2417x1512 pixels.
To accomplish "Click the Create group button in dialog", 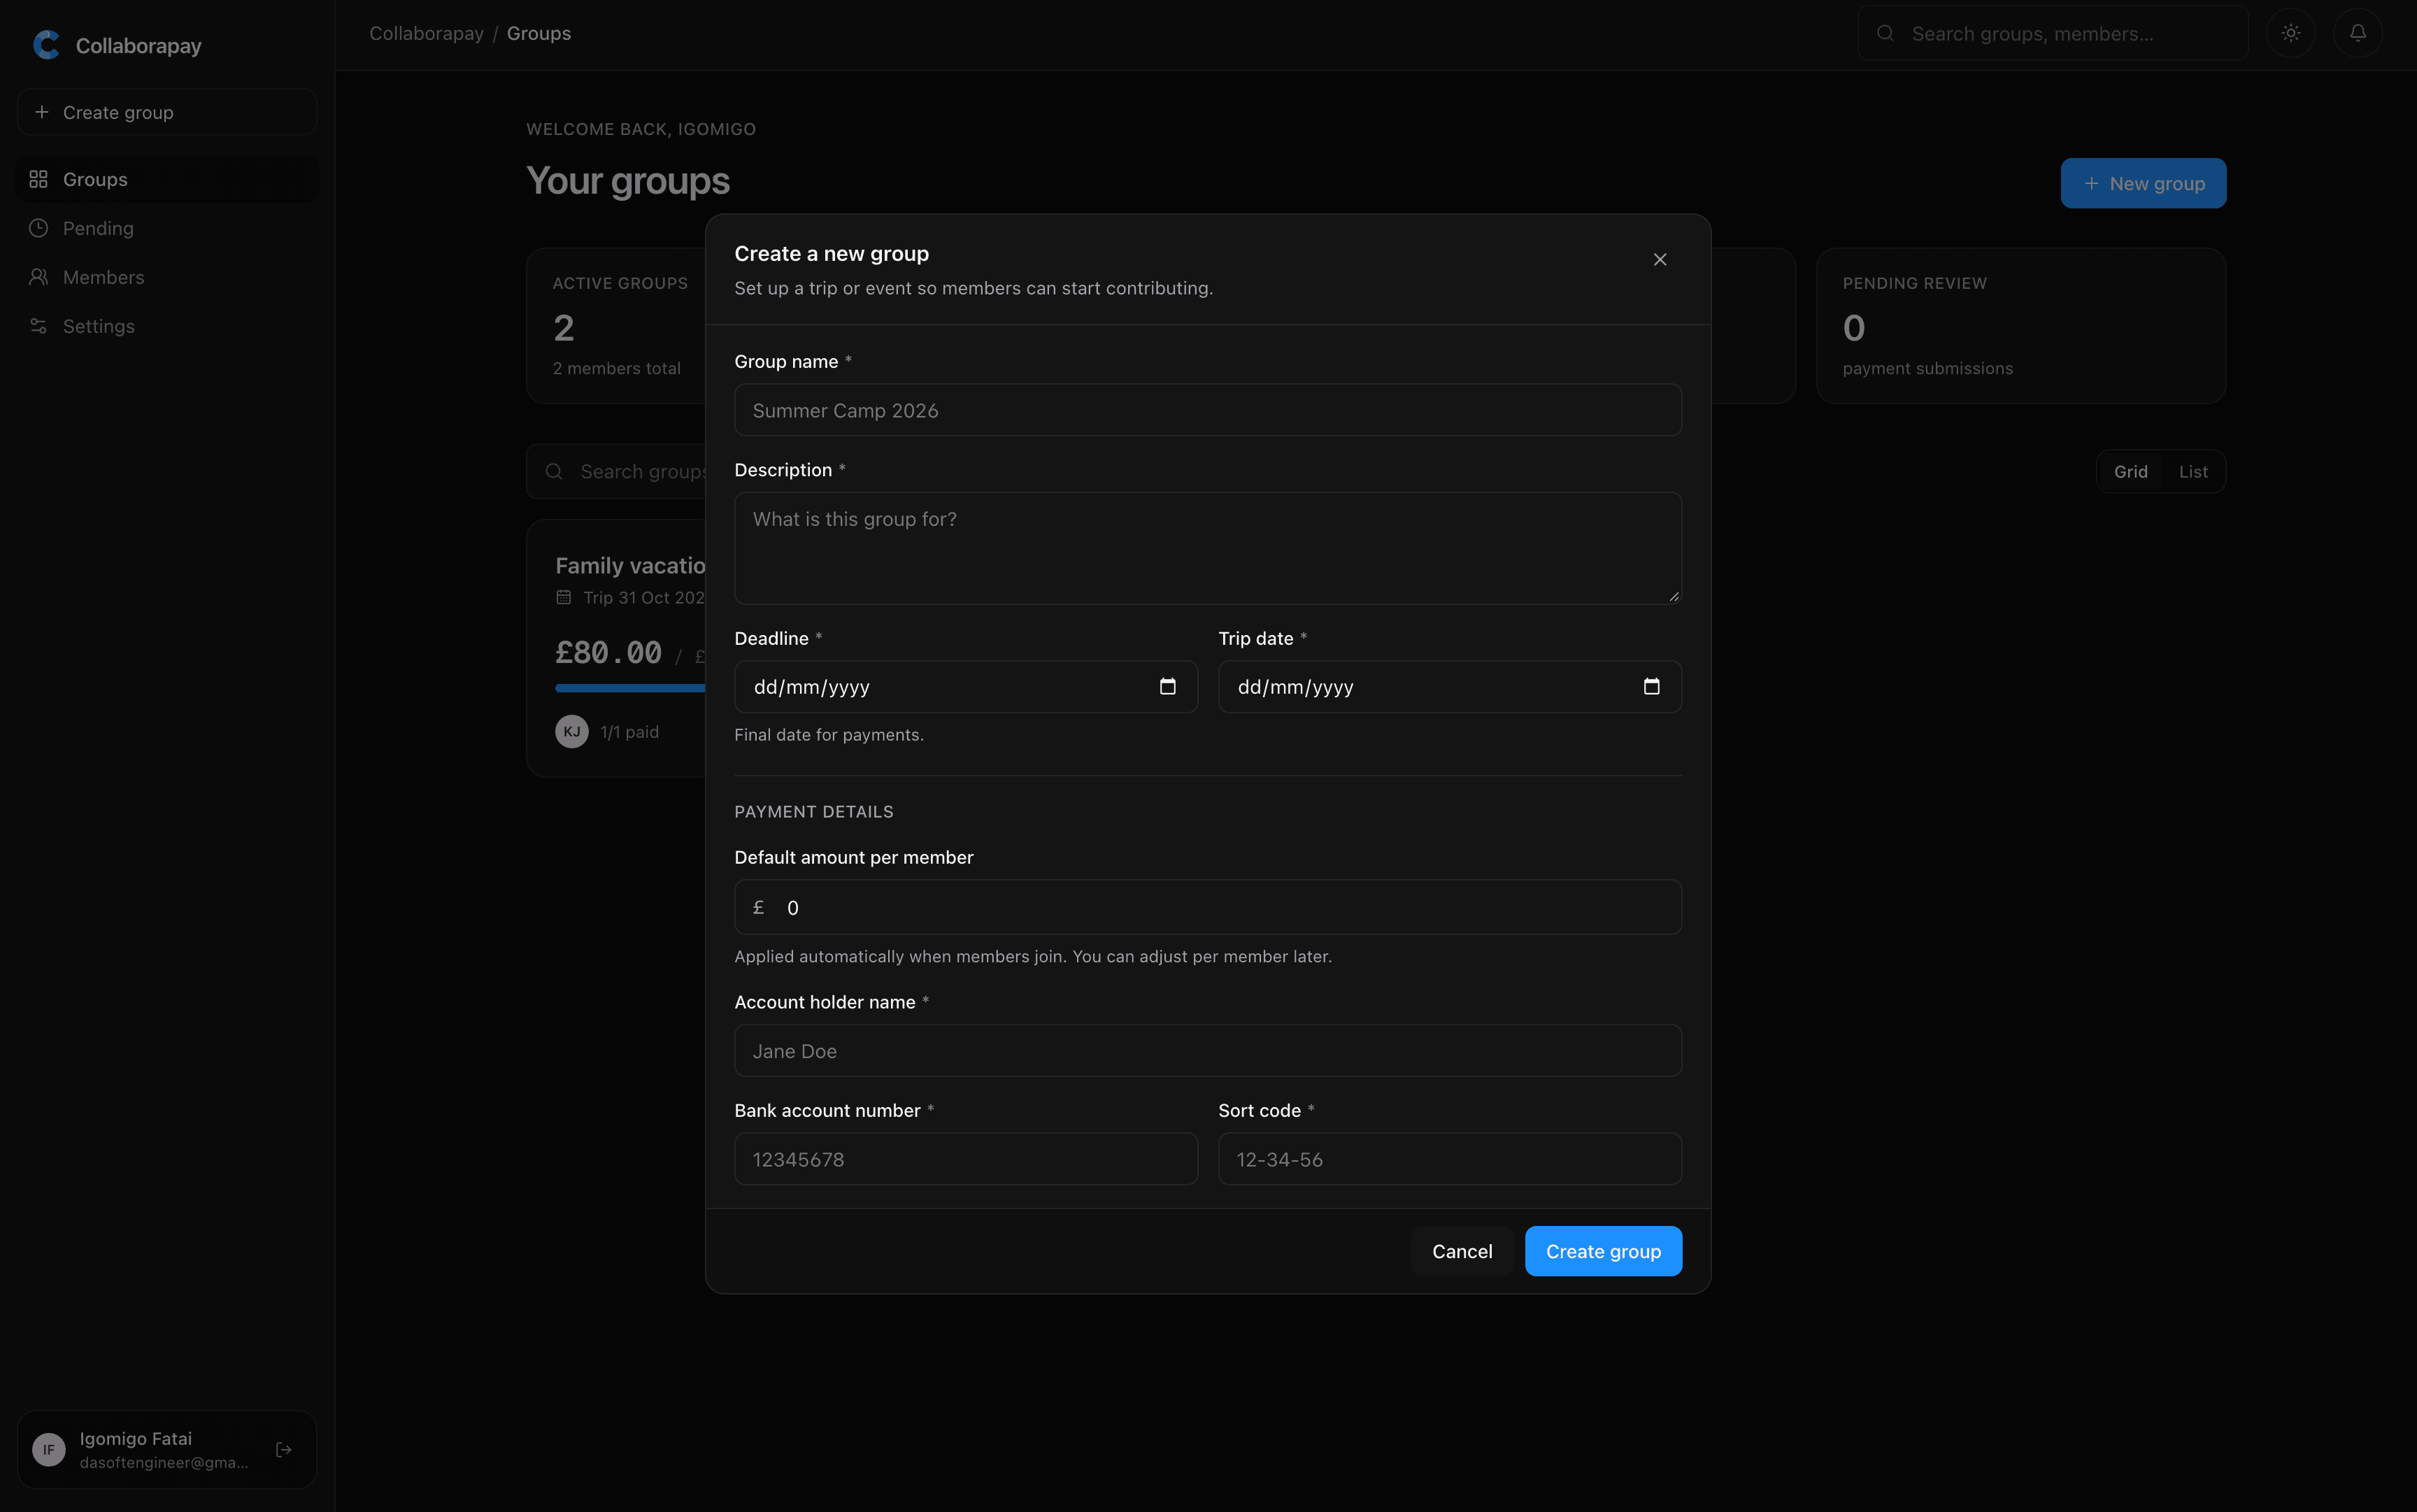I will click(x=1603, y=1251).
